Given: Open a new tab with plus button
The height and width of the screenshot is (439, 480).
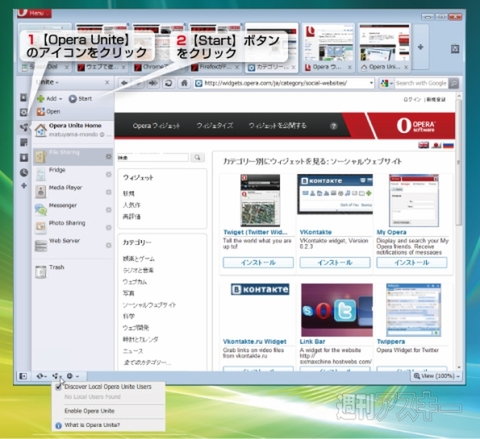Looking at the screenshot, I should pos(421,47).
